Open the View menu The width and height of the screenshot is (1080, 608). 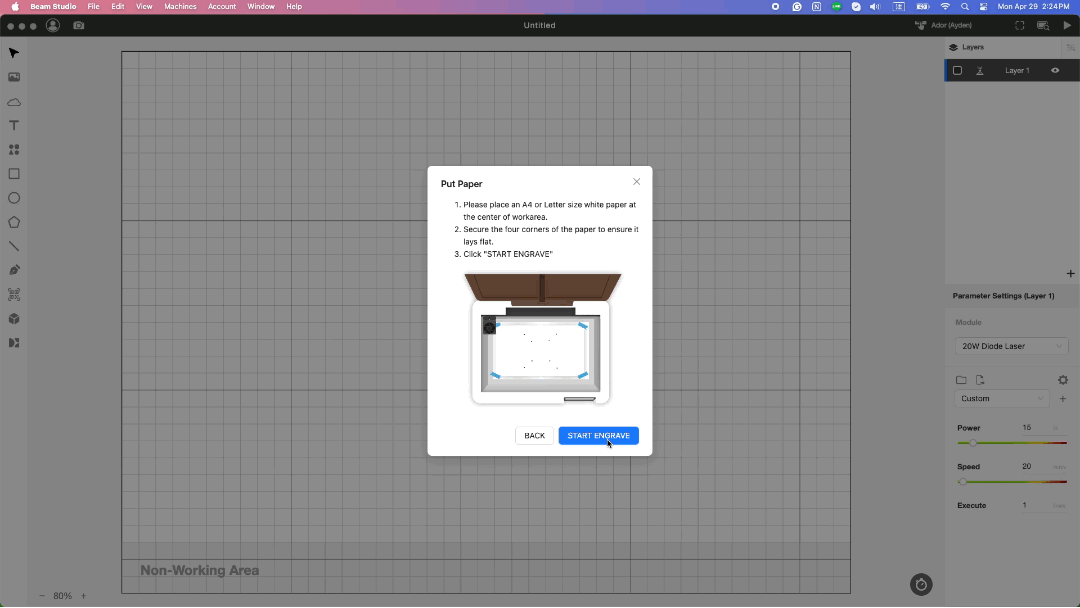pyautogui.click(x=144, y=6)
